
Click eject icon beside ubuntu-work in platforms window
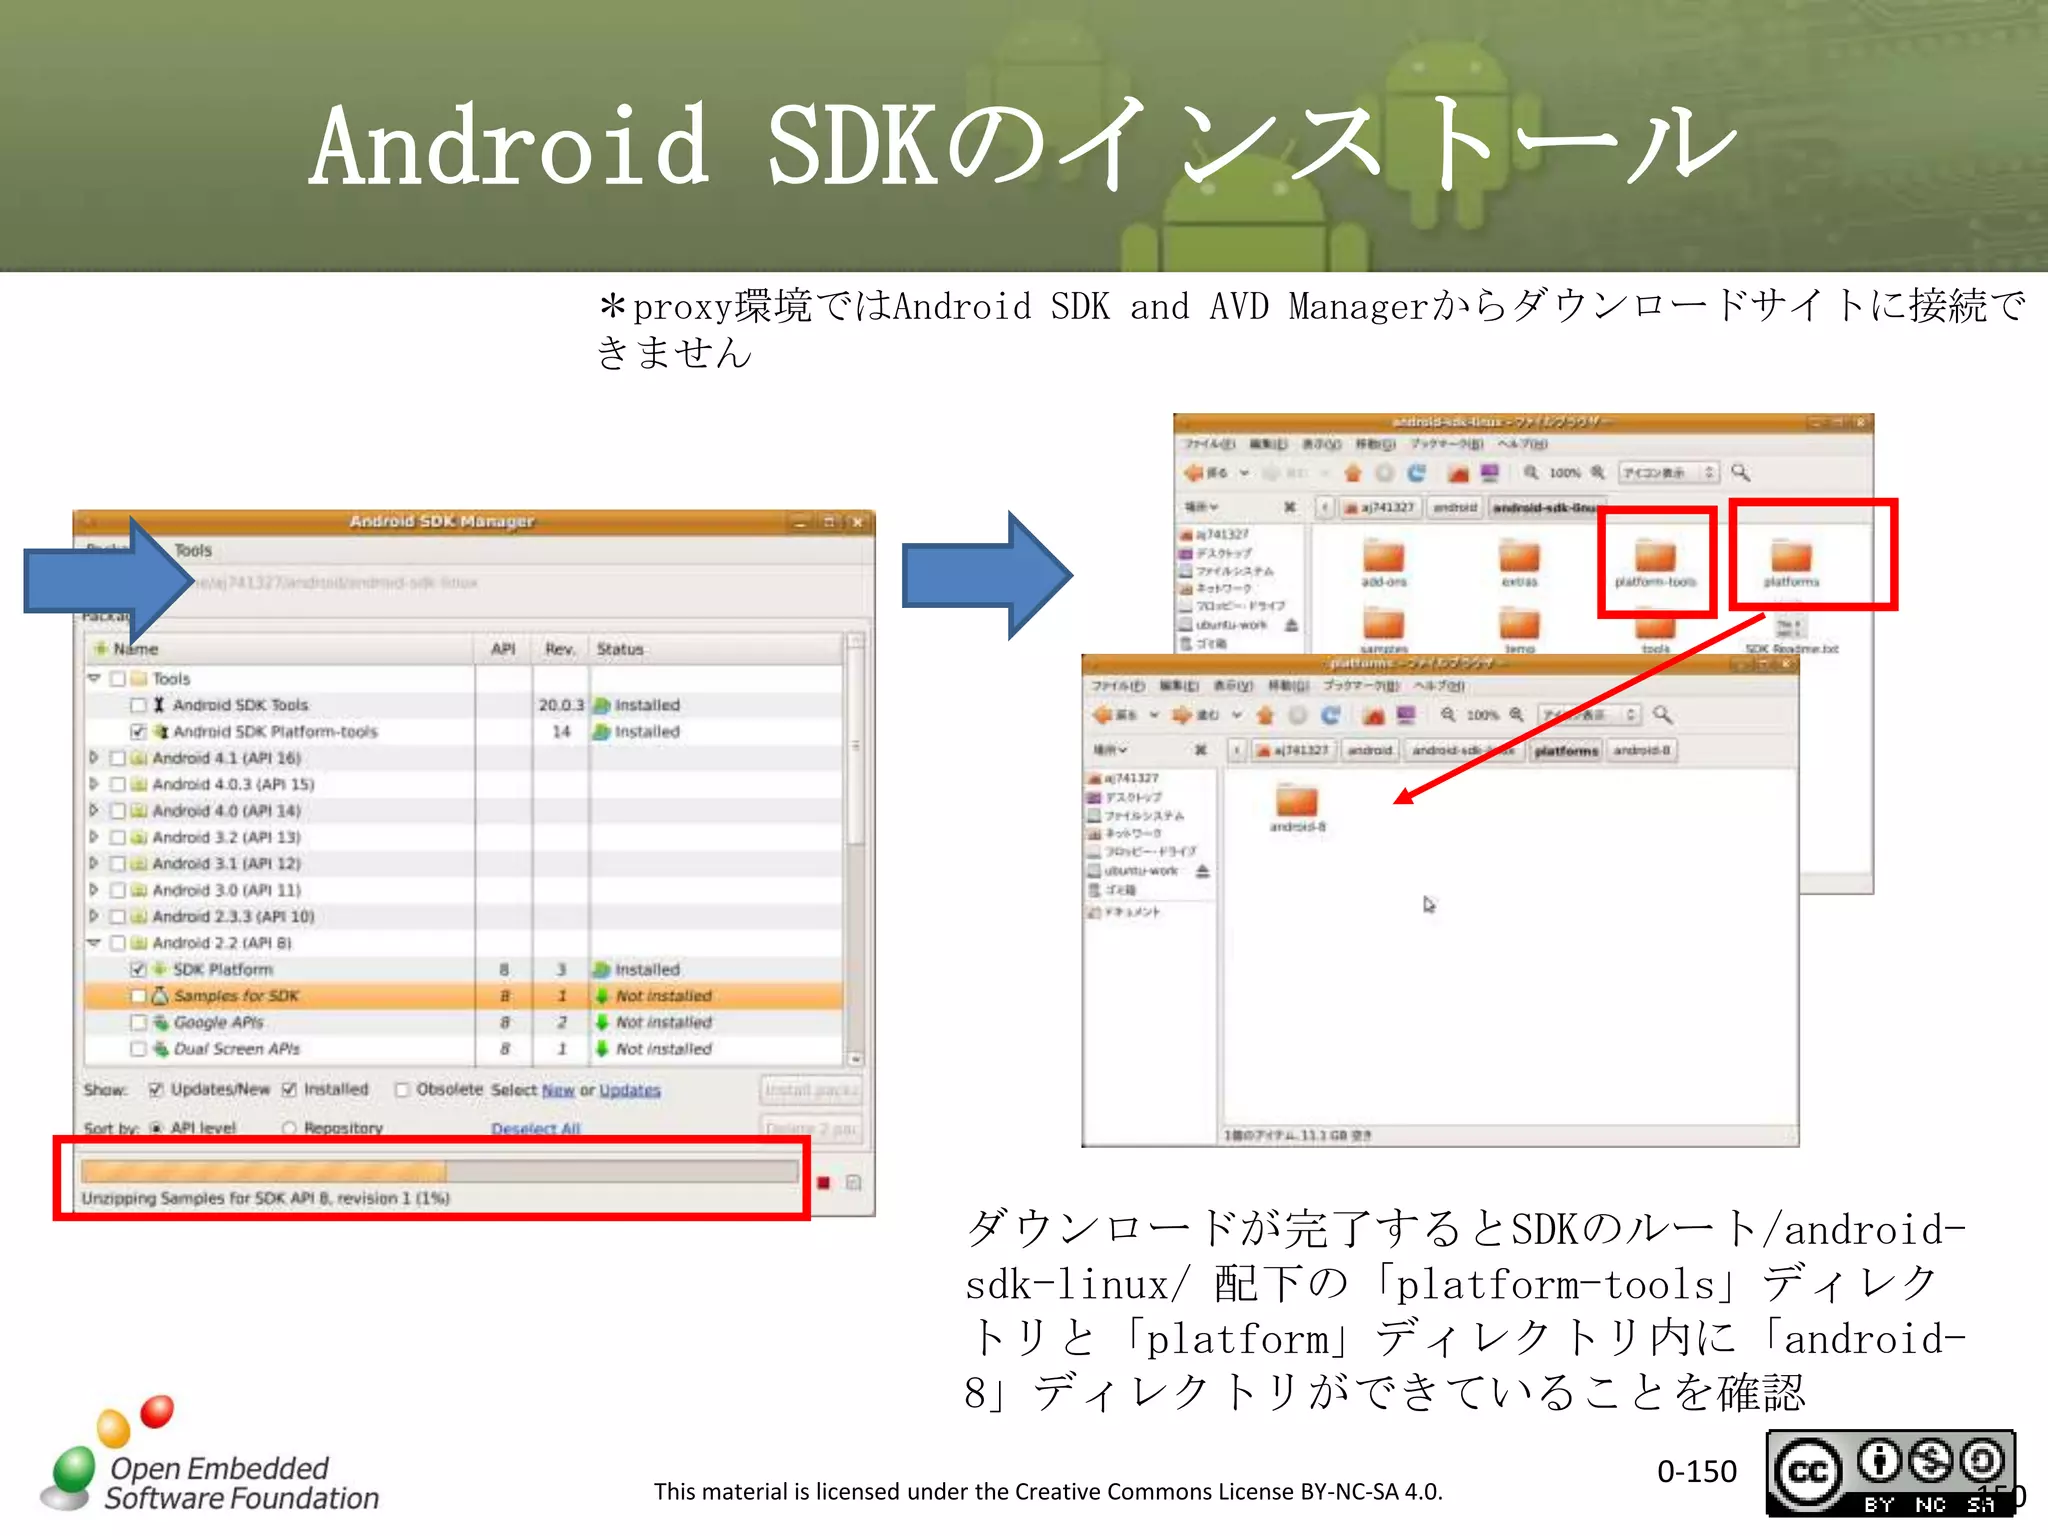1203,871
